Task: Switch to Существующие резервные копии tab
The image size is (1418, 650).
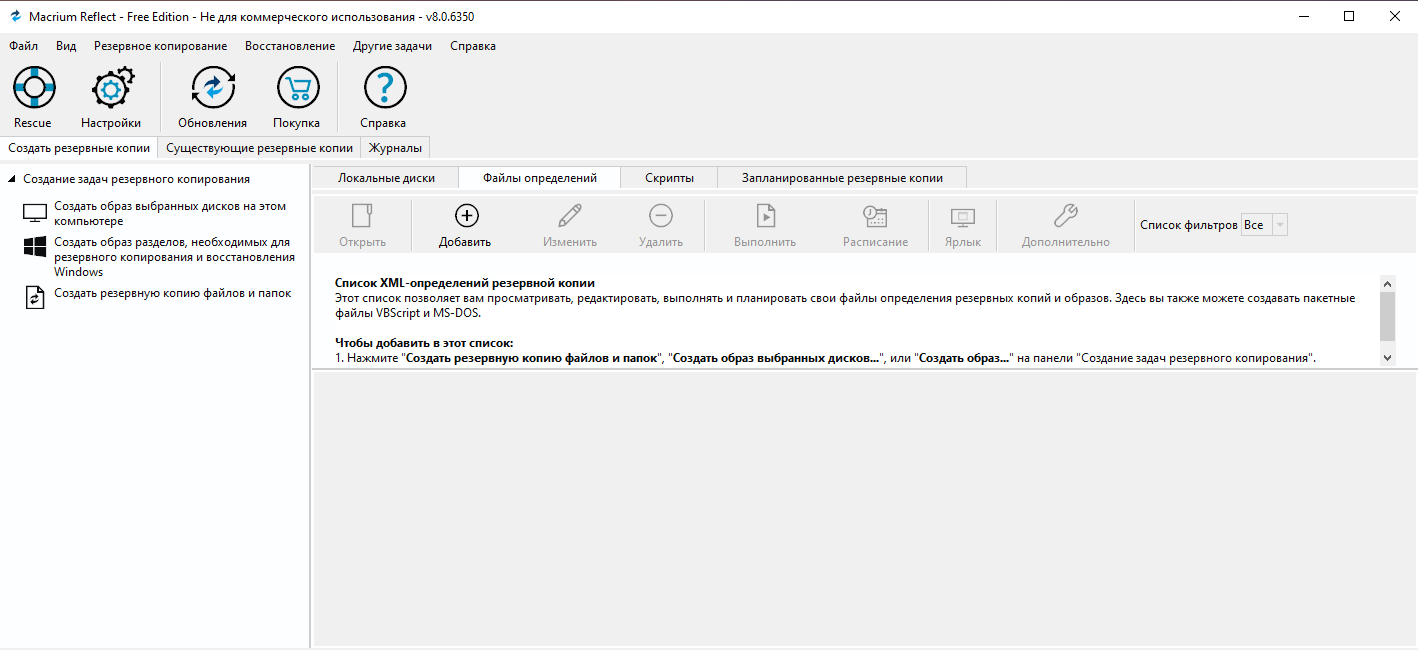Action: [259, 148]
